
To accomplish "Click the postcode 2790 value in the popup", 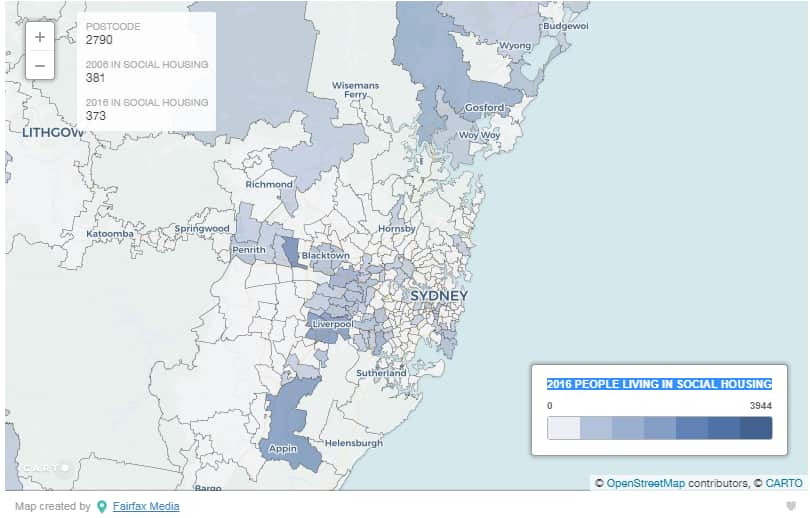I will tap(99, 40).
